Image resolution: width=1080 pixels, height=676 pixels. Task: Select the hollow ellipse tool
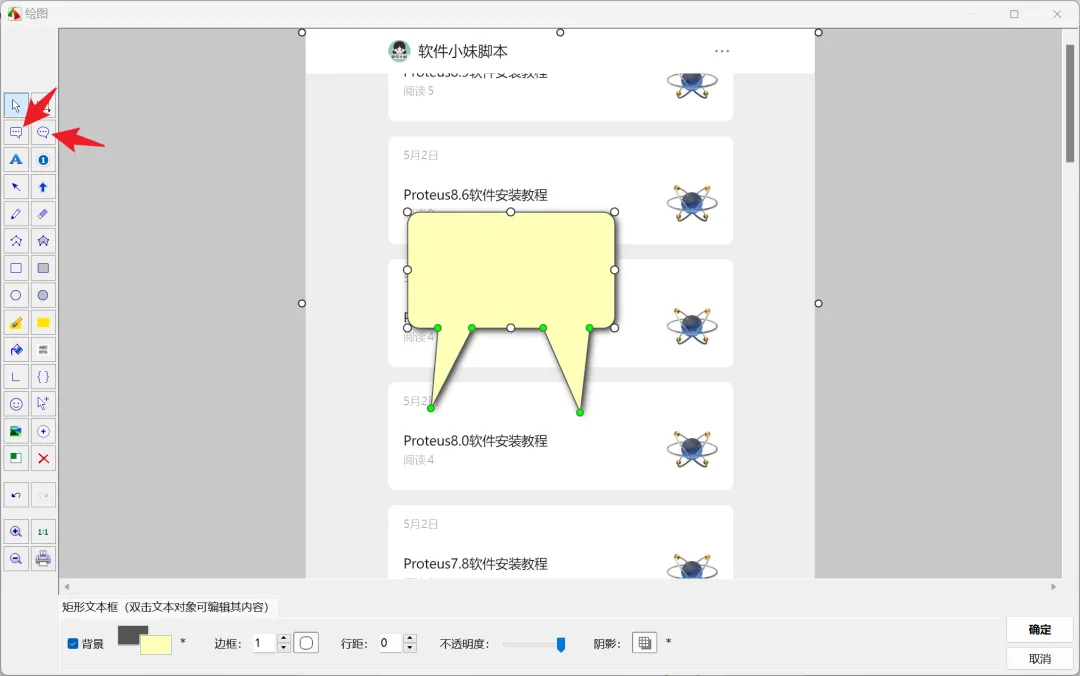coord(16,296)
